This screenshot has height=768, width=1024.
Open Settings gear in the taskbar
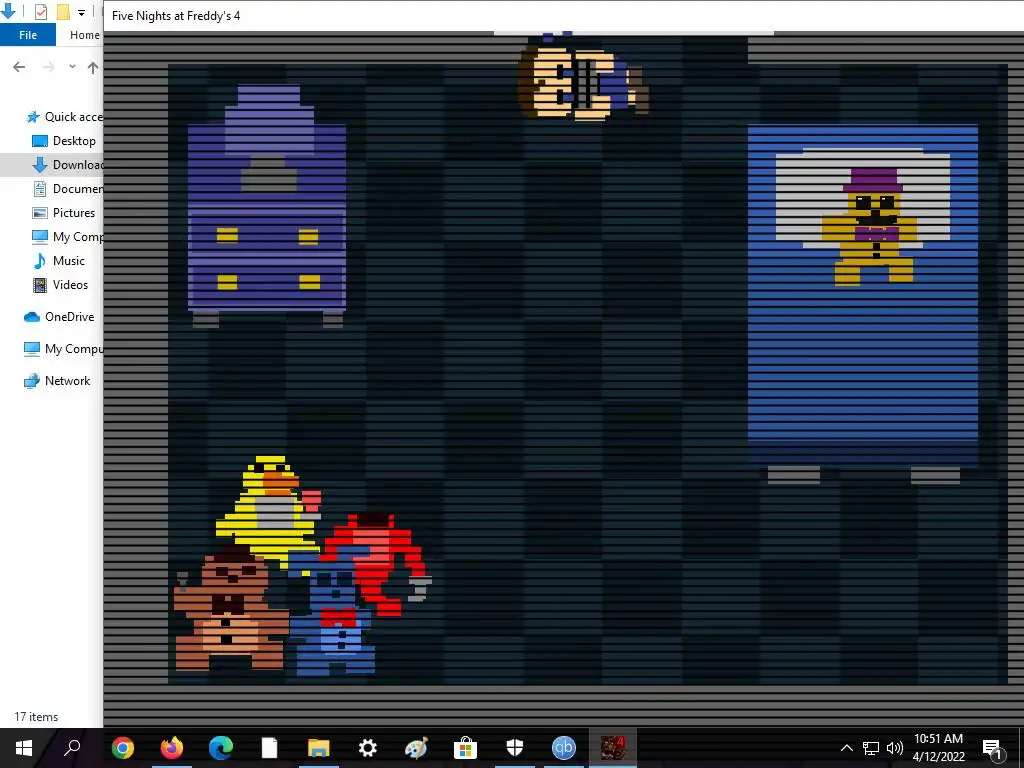pyautogui.click(x=368, y=747)
